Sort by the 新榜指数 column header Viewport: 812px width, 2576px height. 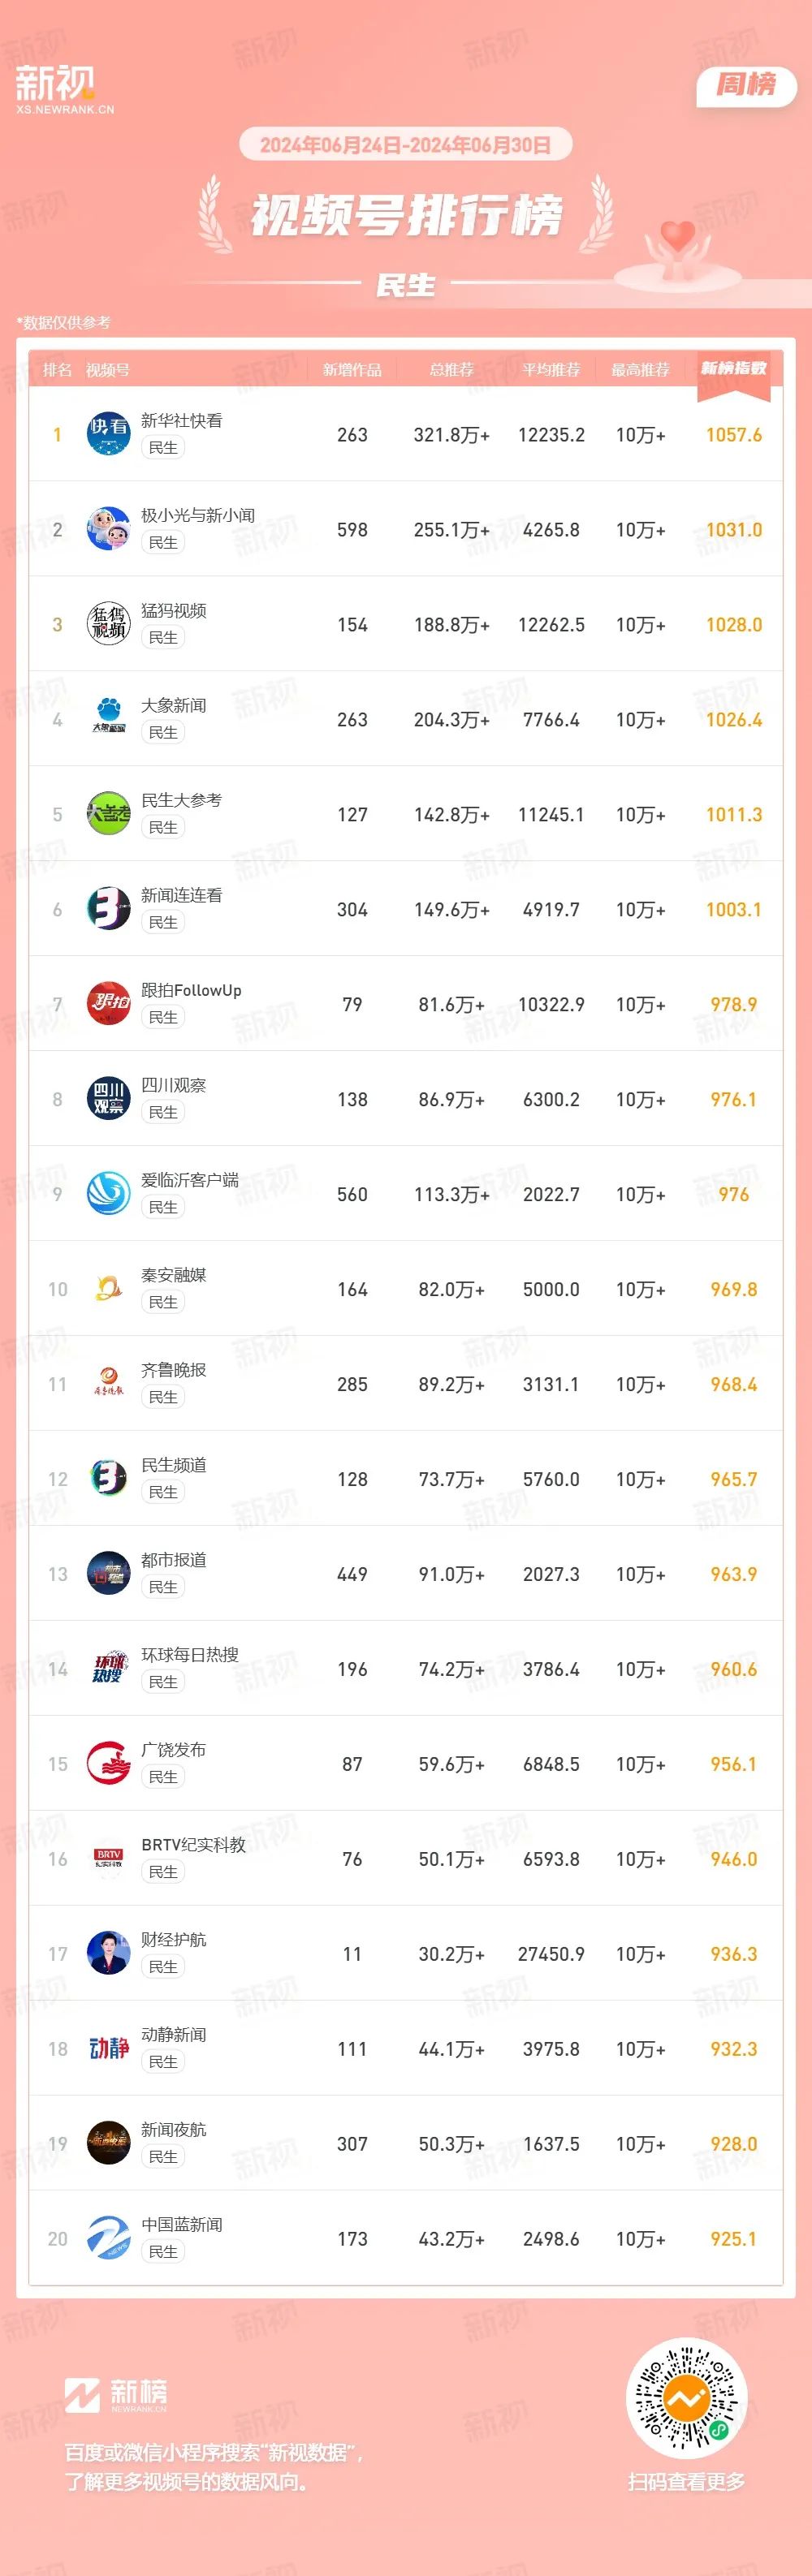pos(733,369)
